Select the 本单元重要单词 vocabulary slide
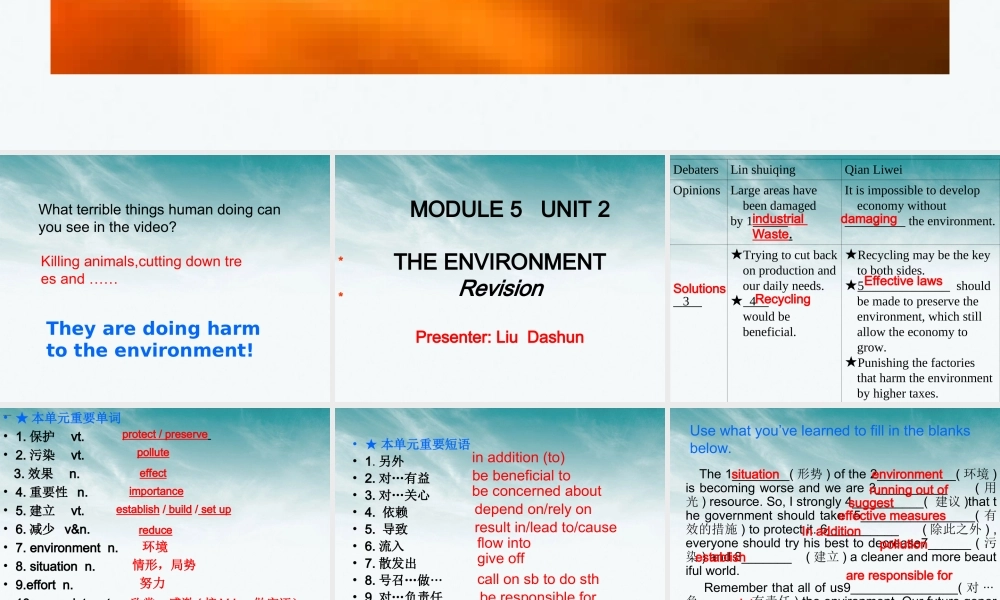This screenshot has width=1000, height=600. pos(165,504)
